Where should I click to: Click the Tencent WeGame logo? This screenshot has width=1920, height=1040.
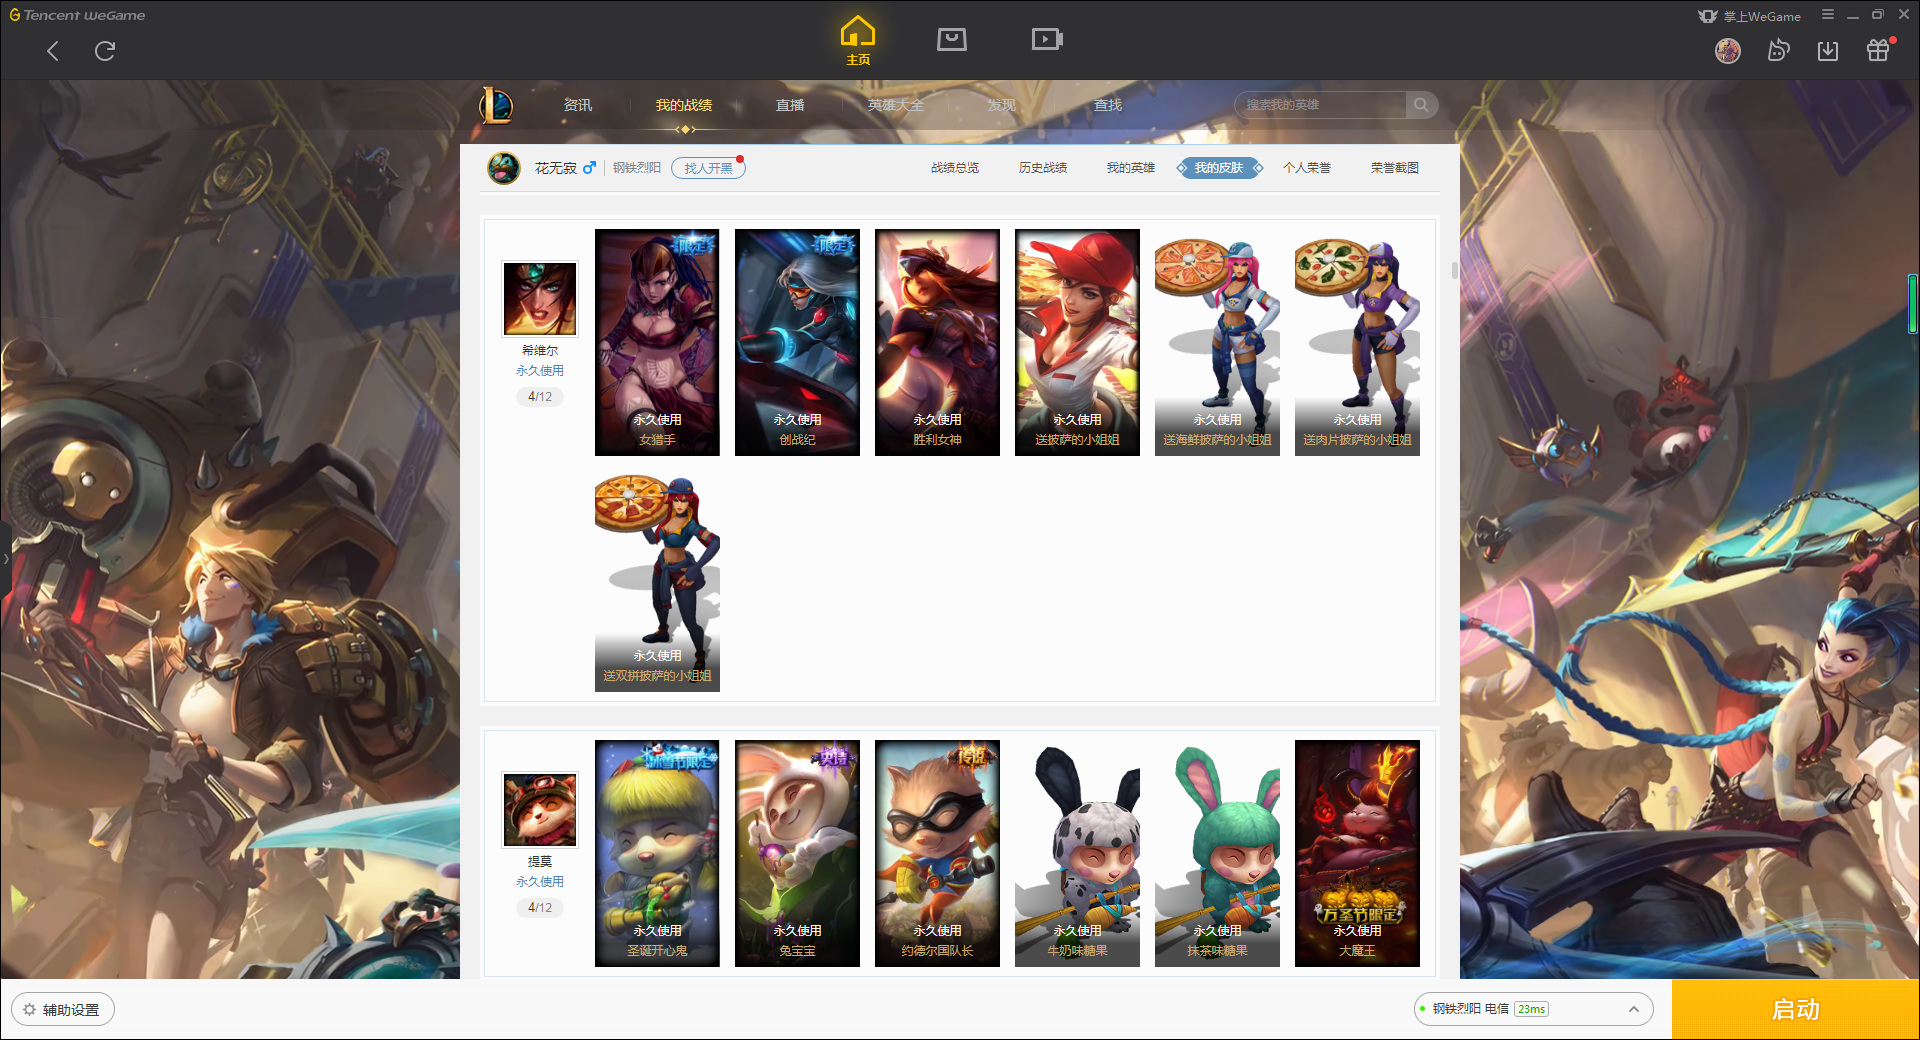tap(77, 15)
